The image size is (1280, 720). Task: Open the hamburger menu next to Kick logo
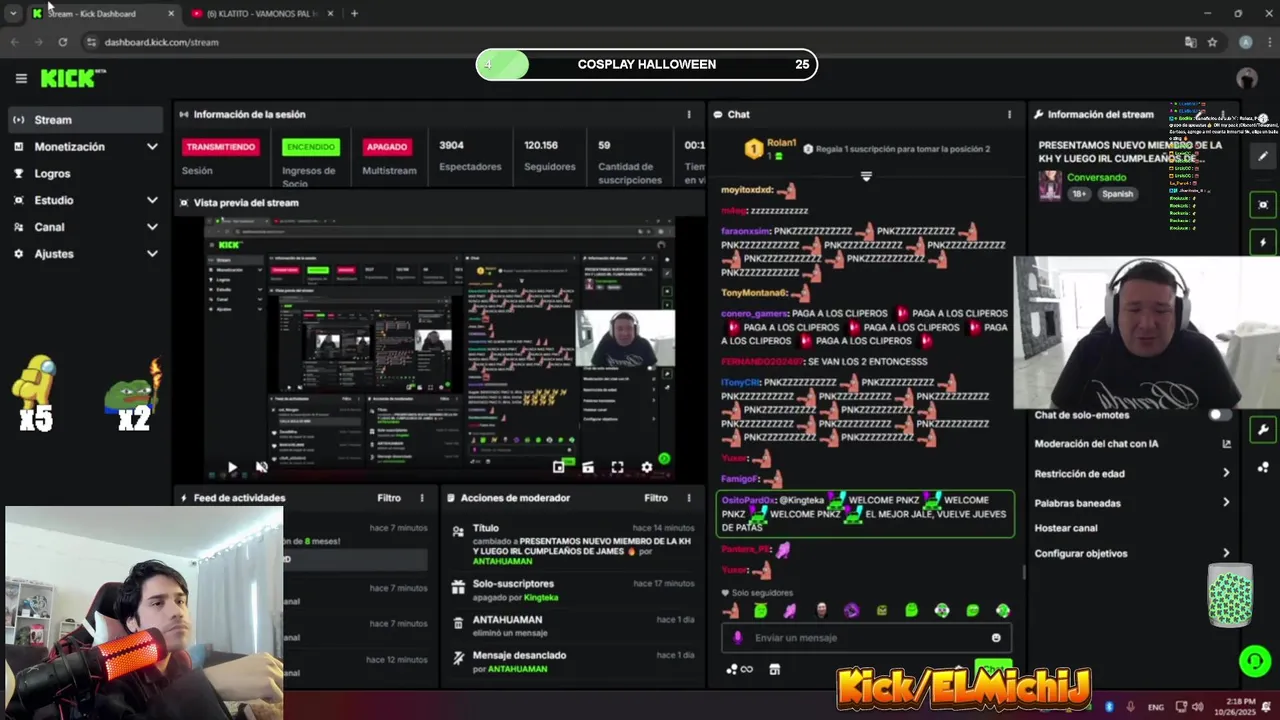(x=21, y=78)
